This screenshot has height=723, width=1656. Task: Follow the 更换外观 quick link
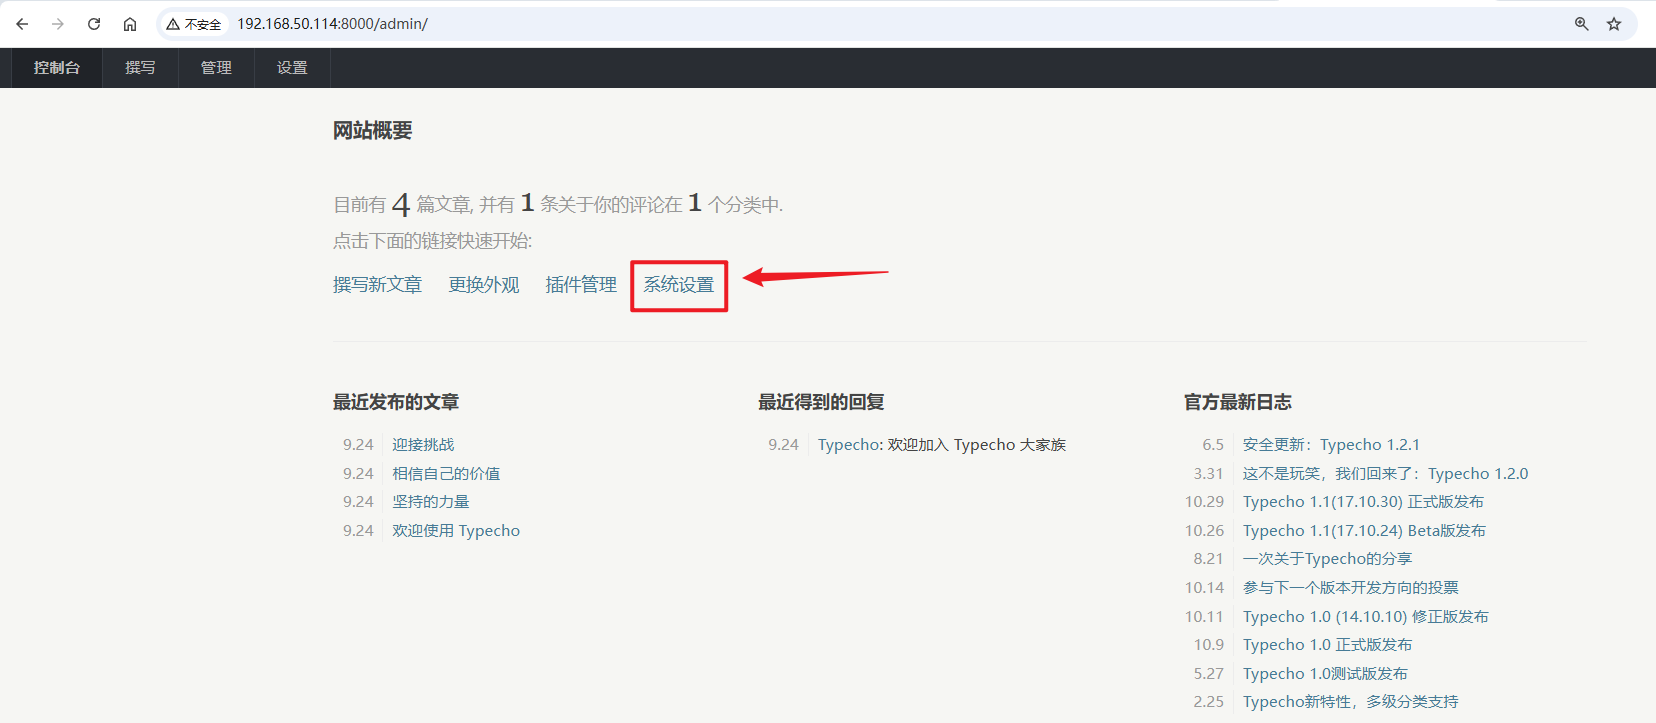[484, 285]
